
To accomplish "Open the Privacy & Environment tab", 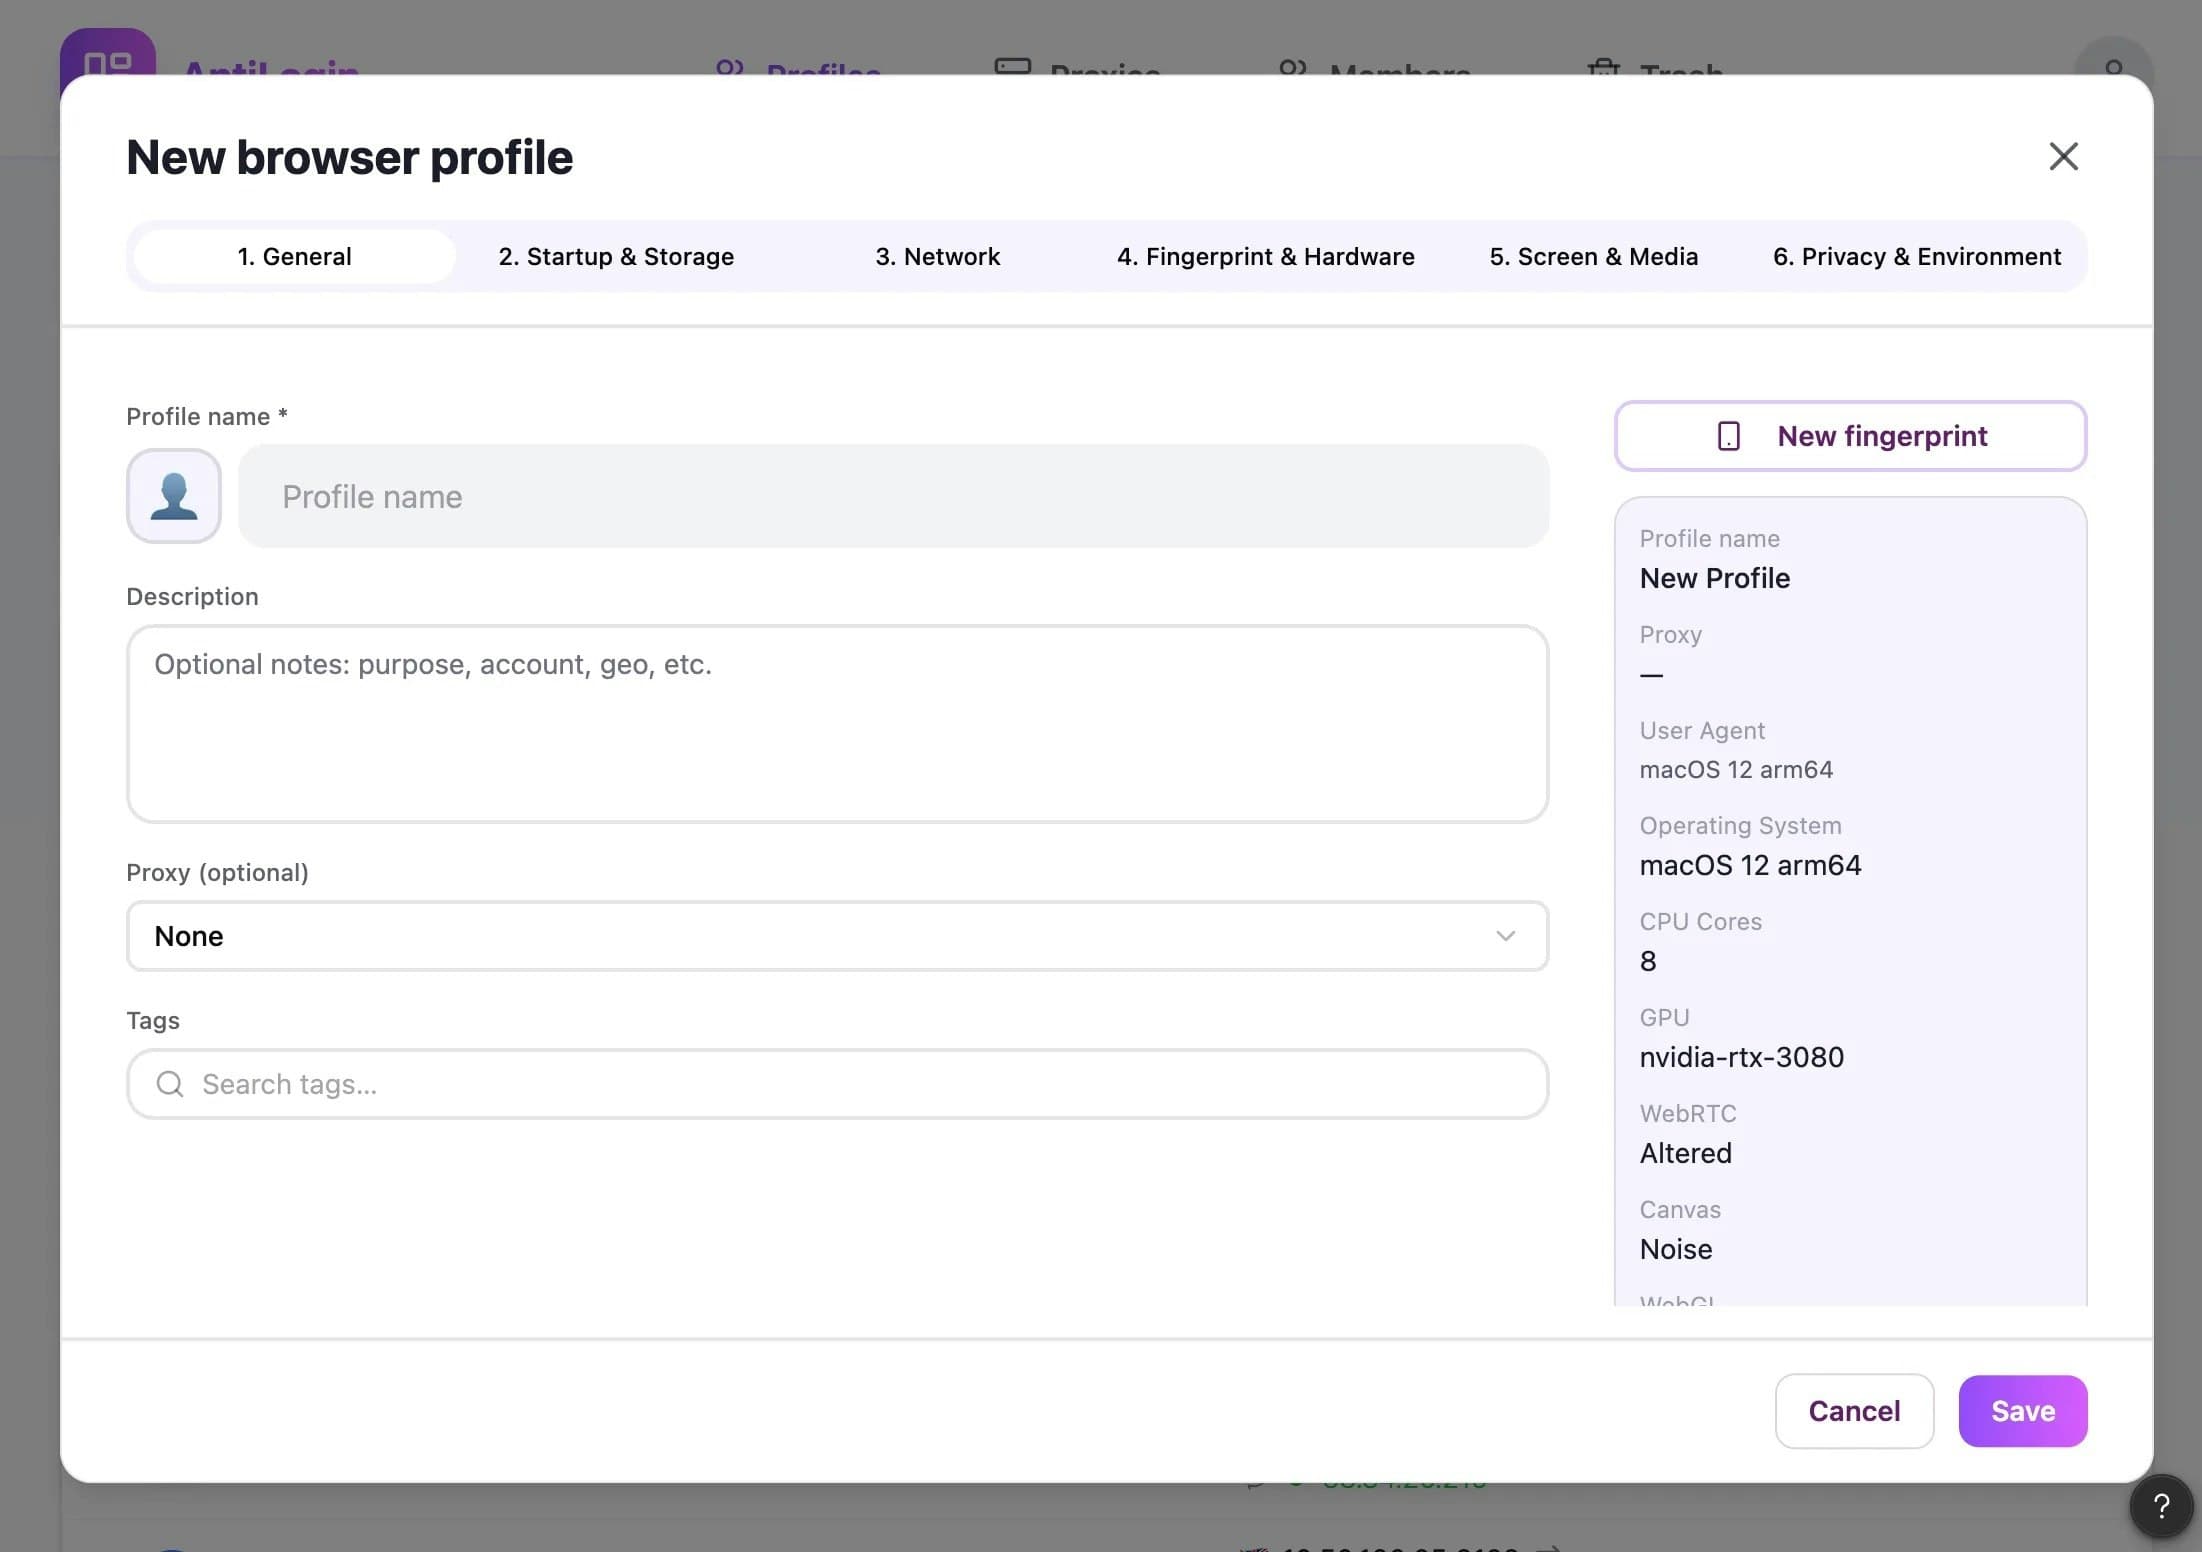I will pyautogui.click(x=1917, y=256).
